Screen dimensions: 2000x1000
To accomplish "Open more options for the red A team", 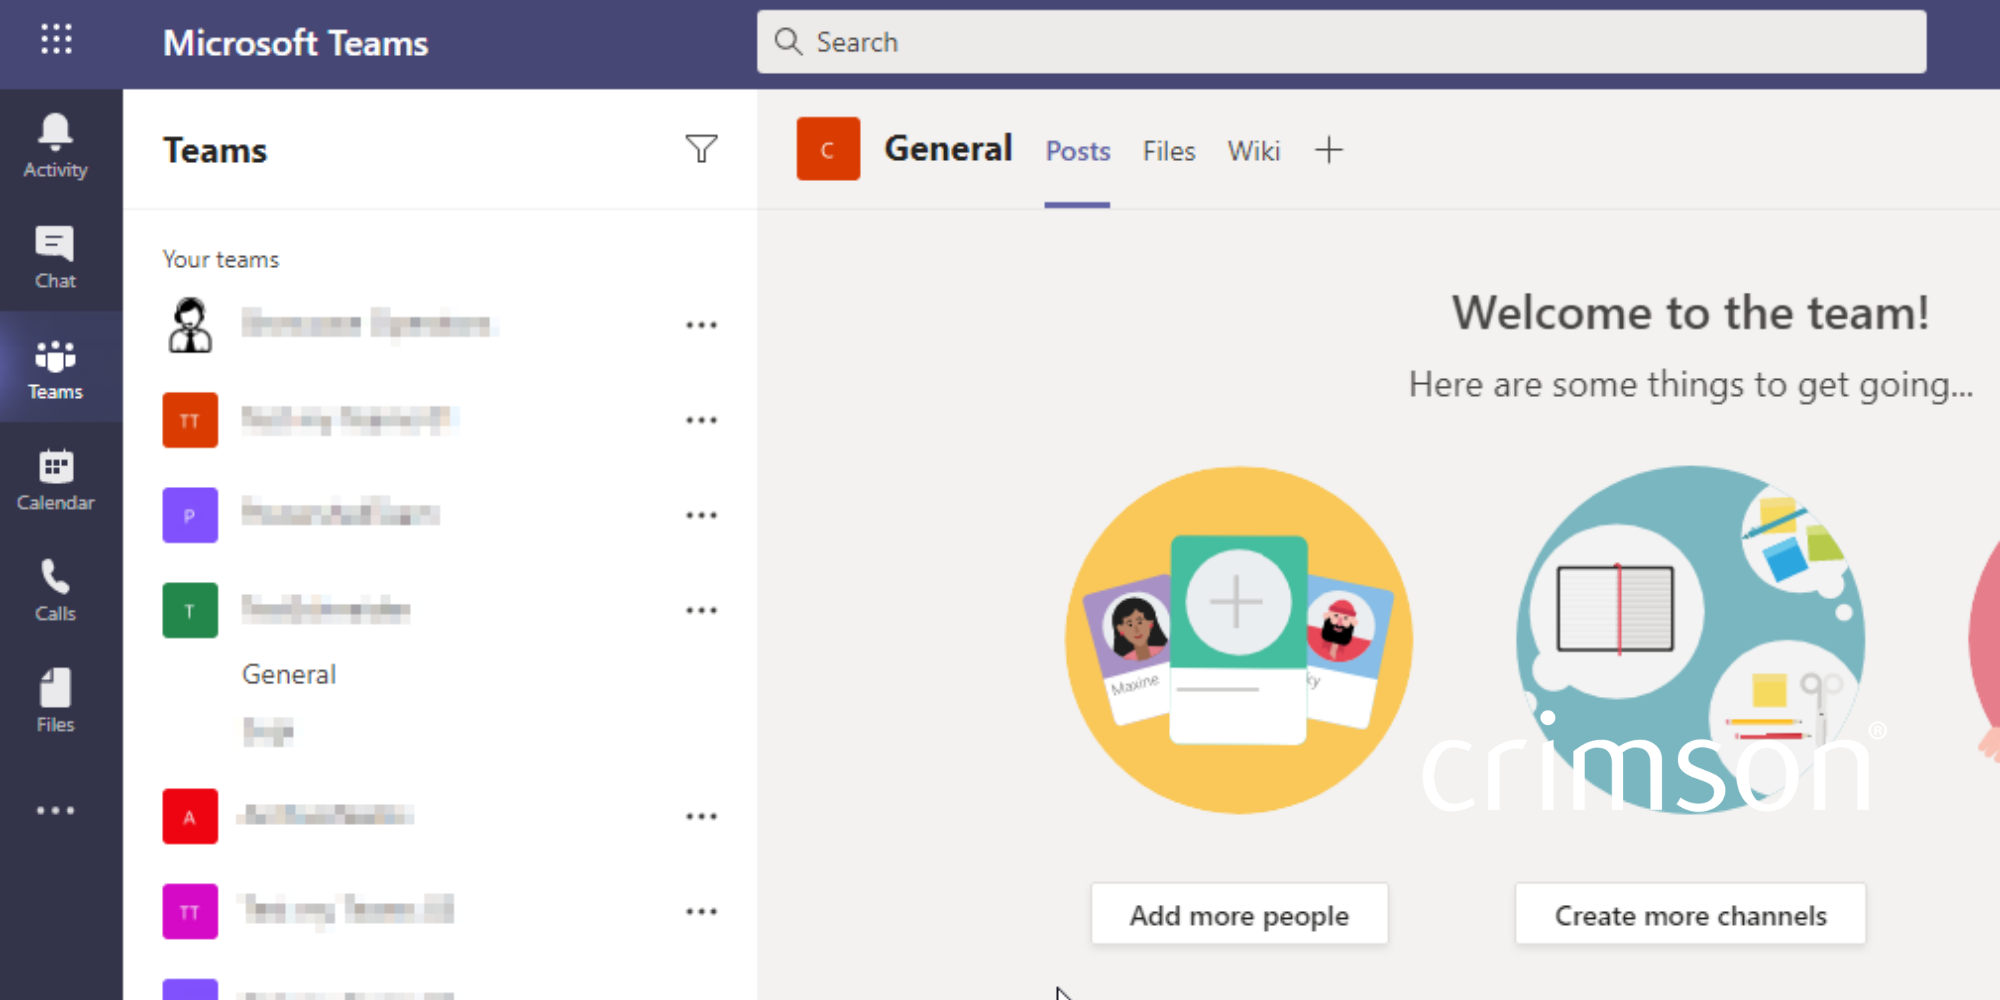I will click(x=702, y=815).
